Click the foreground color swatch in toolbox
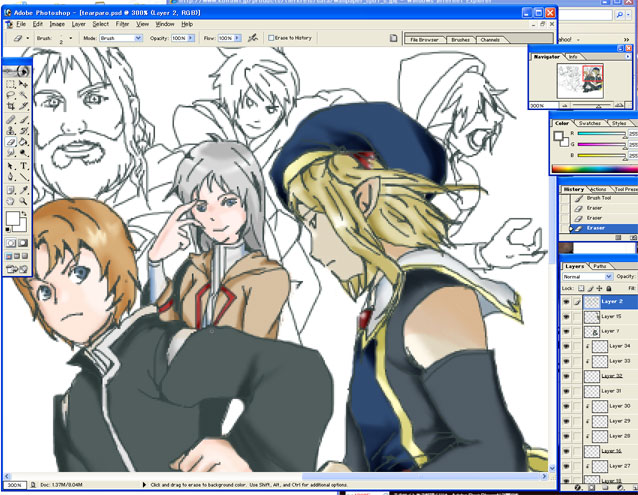The image size is (638, 495). (12, 218)
